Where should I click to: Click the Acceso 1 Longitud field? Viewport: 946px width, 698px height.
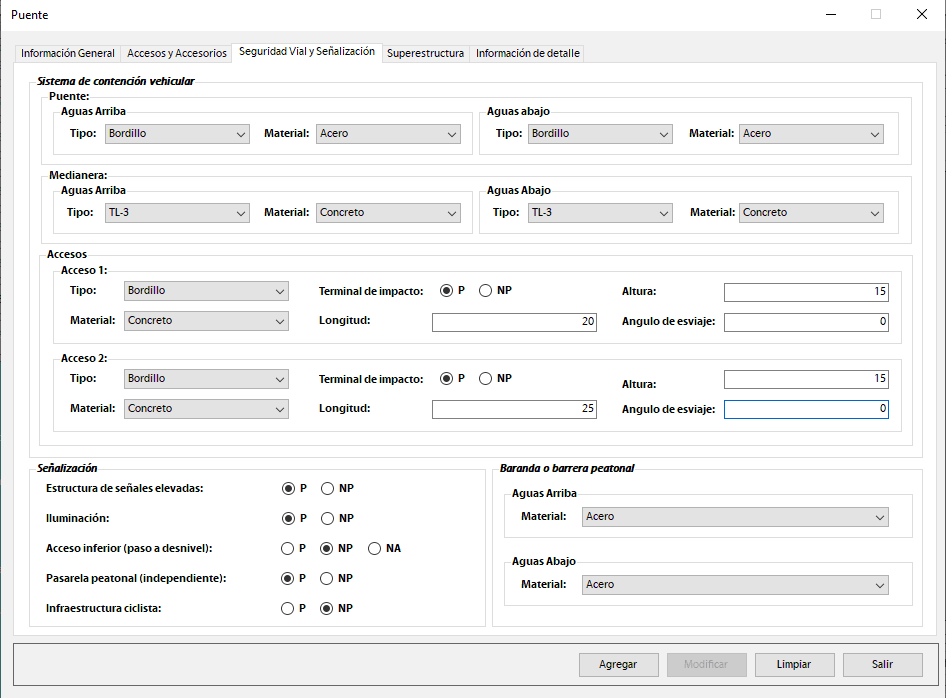(x=514, y=322)
